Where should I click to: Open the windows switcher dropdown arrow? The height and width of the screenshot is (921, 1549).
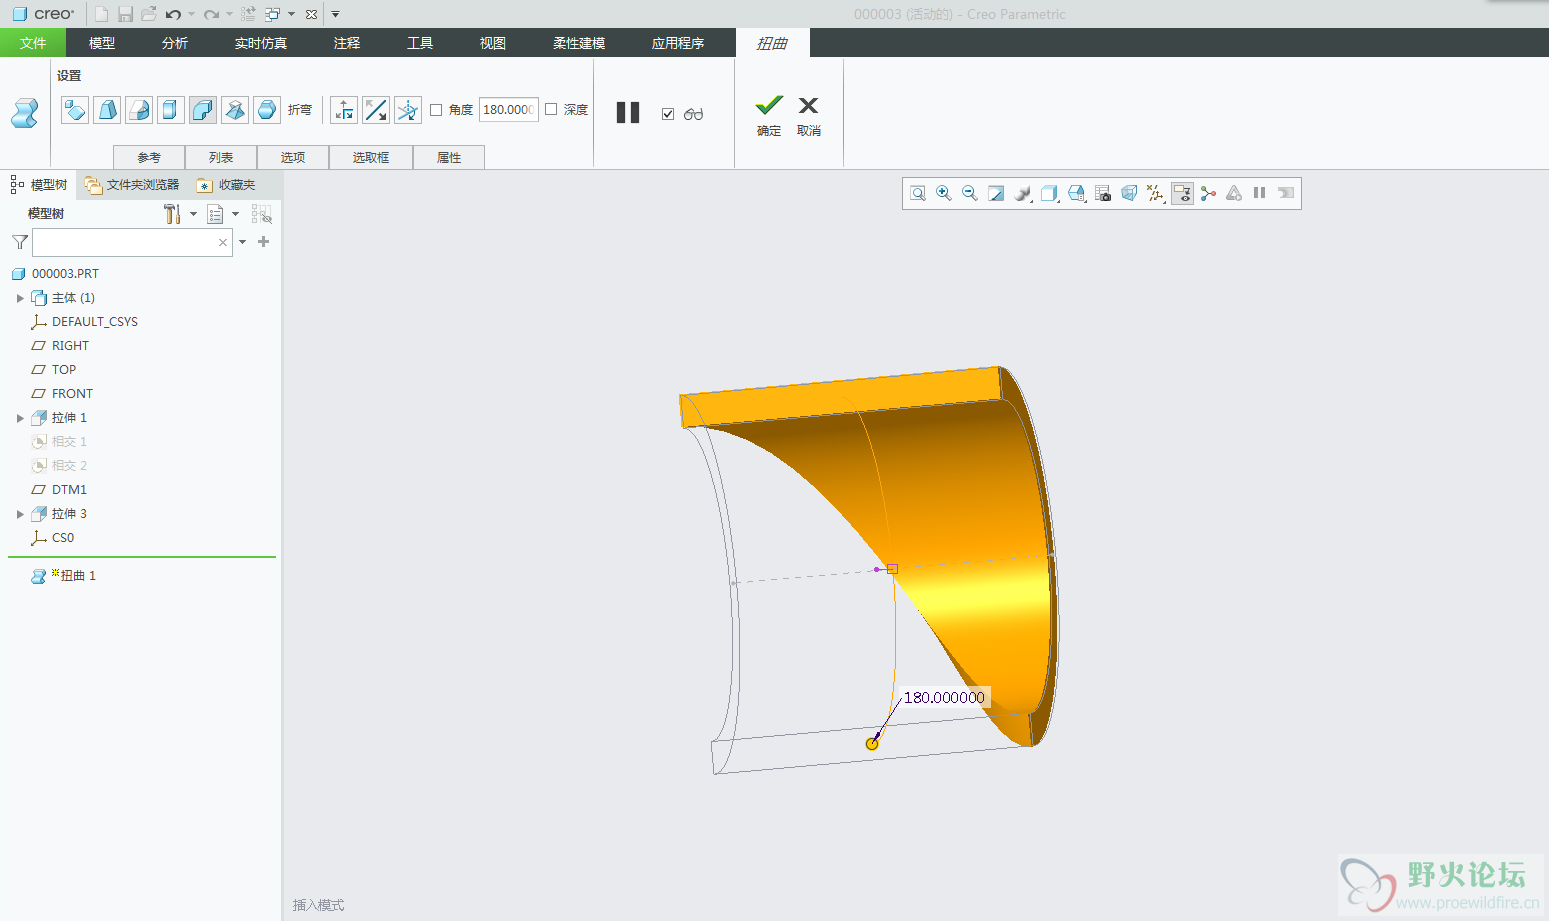tap(291, 14)
